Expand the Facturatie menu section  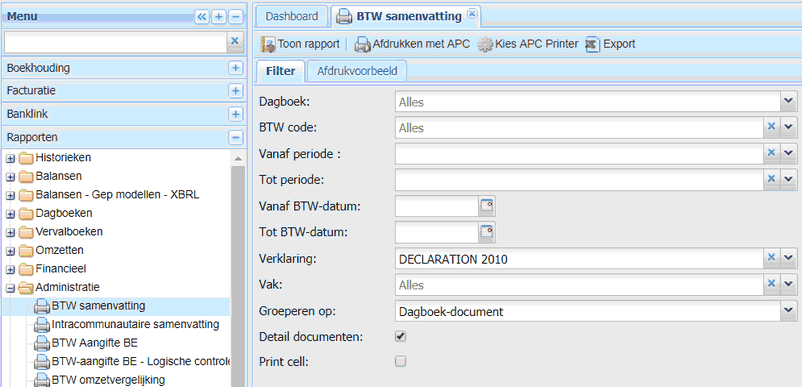point(235,90)
